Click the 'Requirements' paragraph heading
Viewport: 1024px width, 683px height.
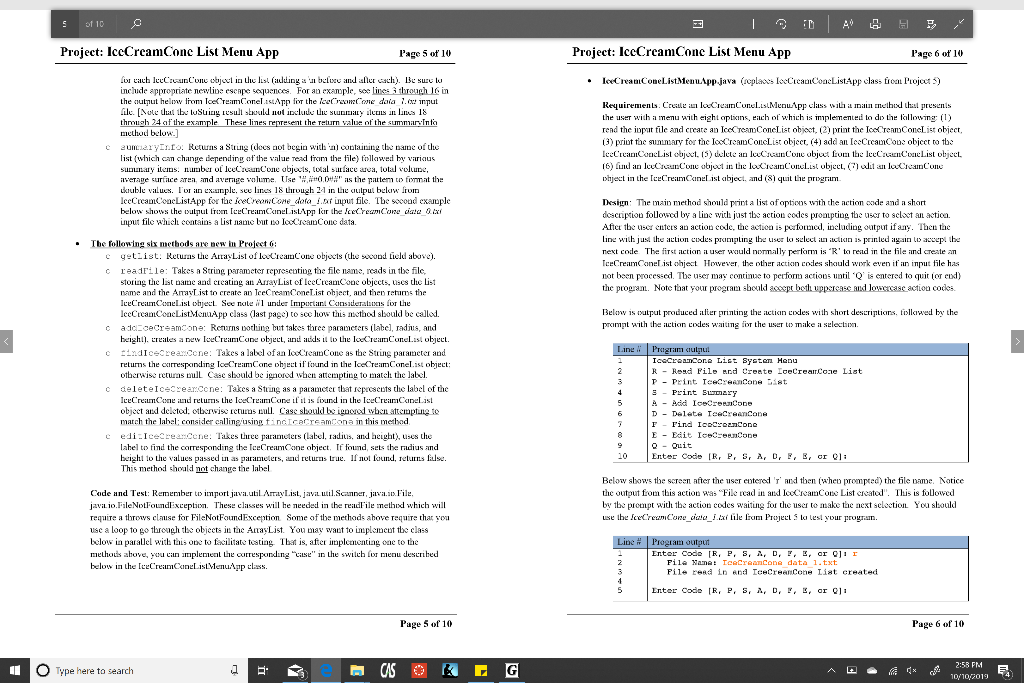coord(630,105)
